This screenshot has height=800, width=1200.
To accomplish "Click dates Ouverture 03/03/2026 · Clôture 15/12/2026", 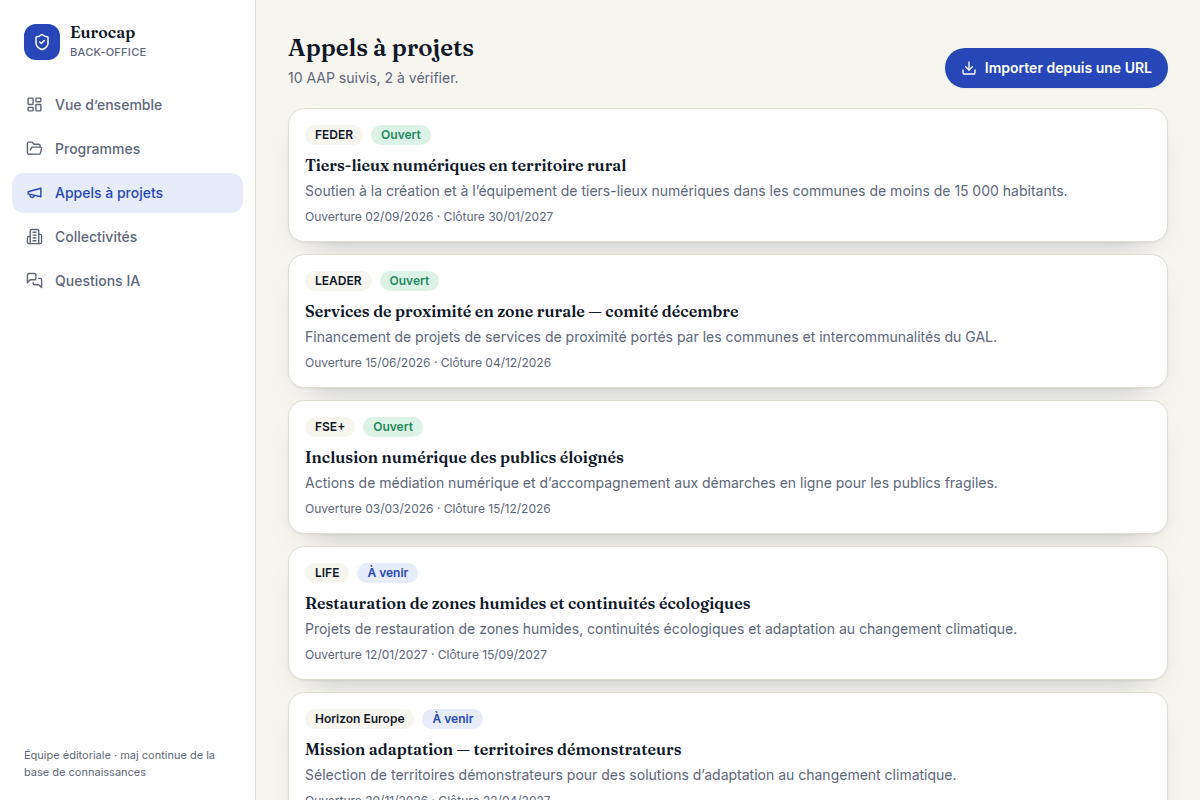I will (428, 509).
